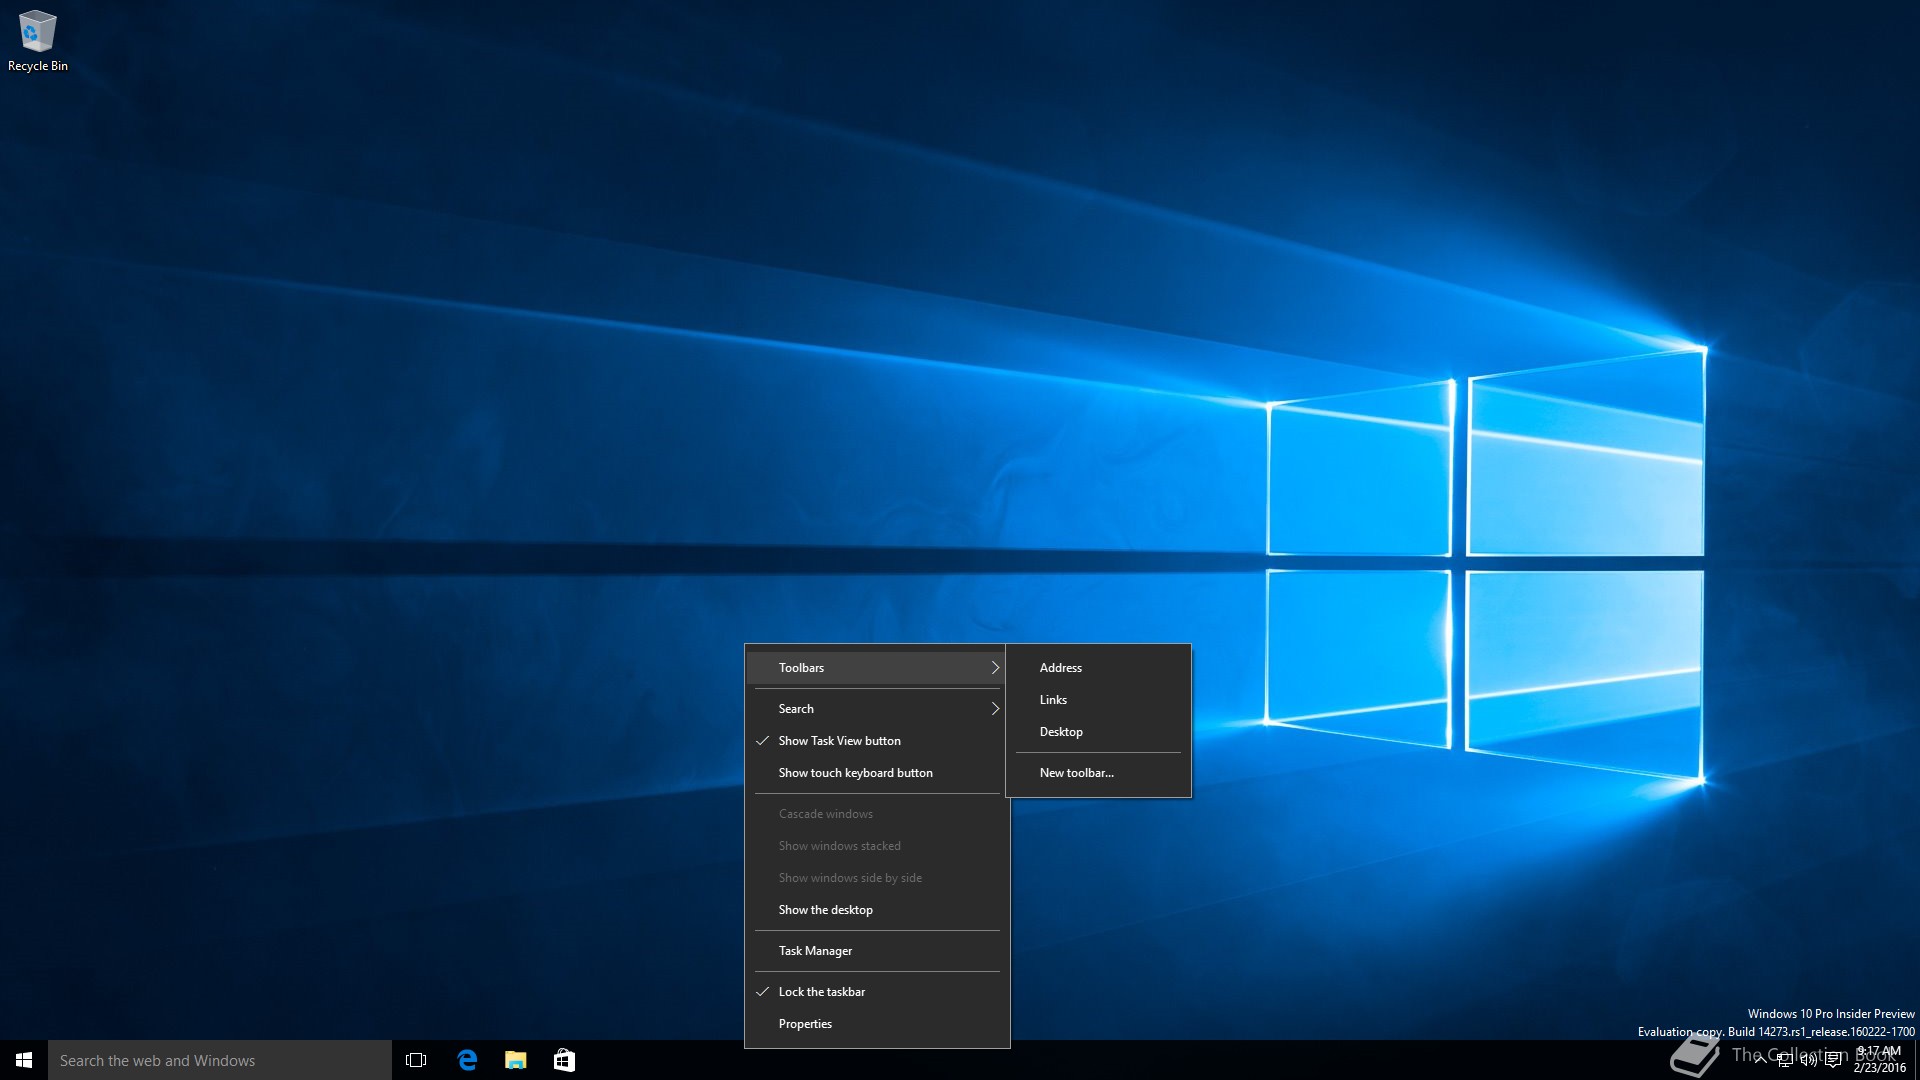Enable Show touch keyboard button
1920x1080 pixels.
877,773
